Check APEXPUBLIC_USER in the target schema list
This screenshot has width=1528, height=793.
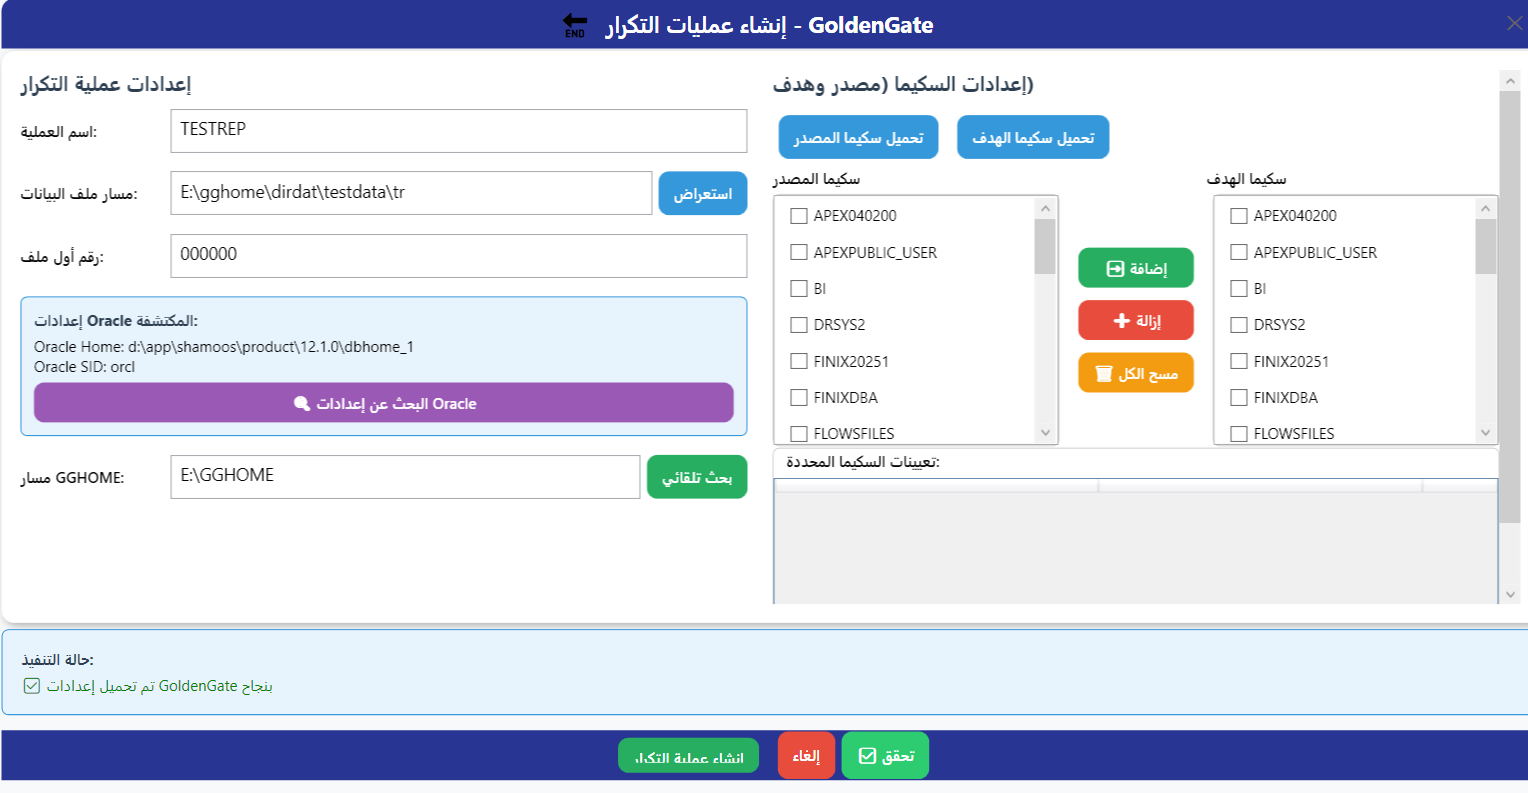pos(1237,252)
